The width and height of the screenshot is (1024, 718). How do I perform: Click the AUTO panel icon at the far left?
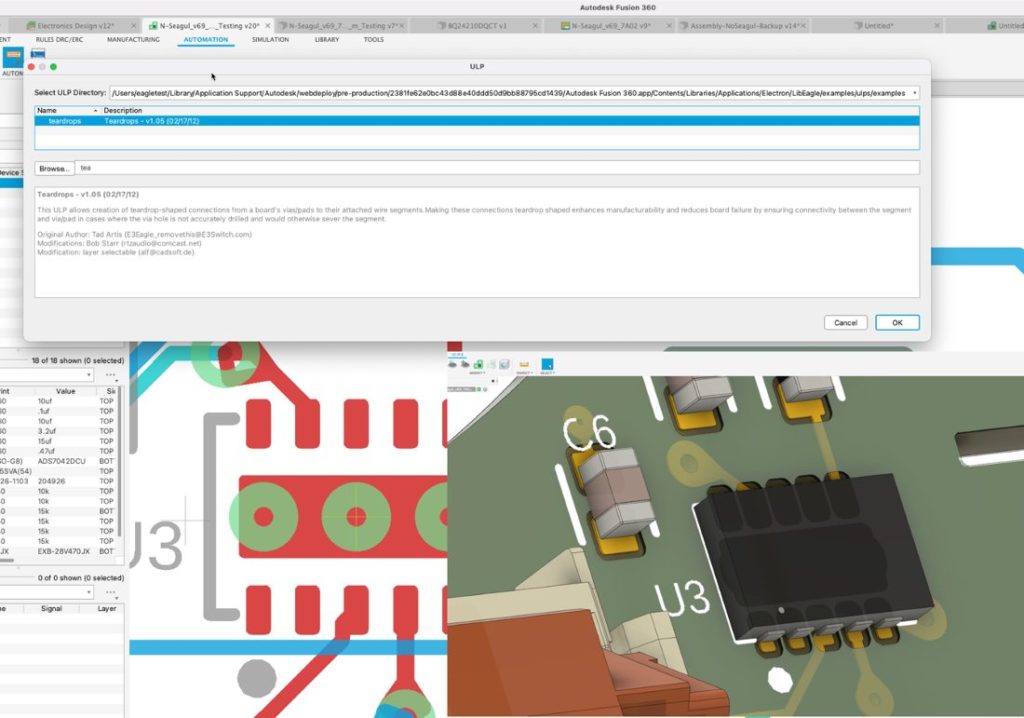click(13, 57)
